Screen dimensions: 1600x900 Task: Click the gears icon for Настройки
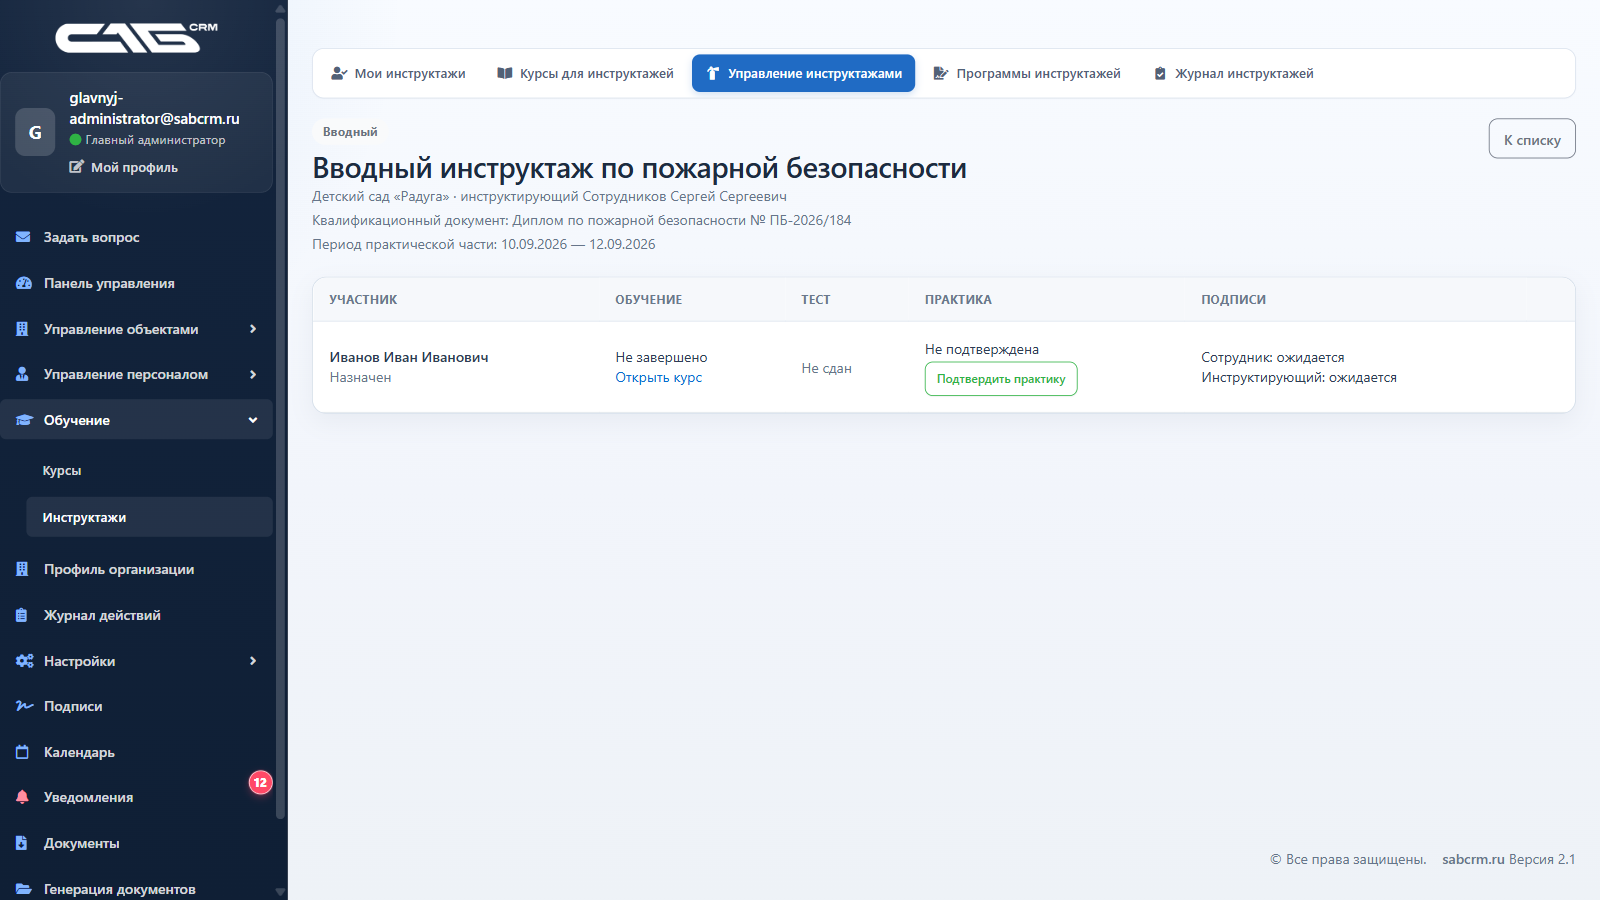click(24, 661)
